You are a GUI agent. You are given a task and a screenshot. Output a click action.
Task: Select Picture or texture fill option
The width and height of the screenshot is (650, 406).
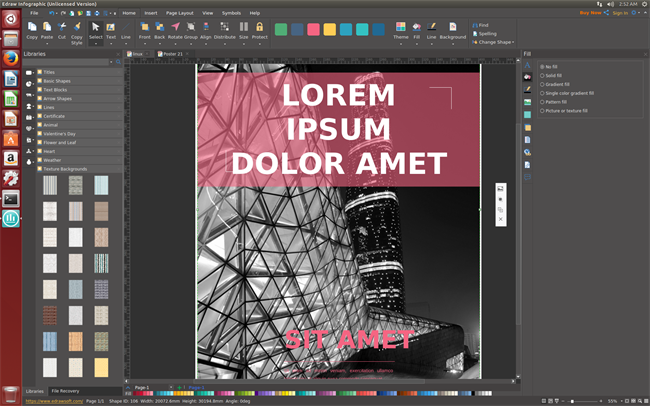(541, 110)
